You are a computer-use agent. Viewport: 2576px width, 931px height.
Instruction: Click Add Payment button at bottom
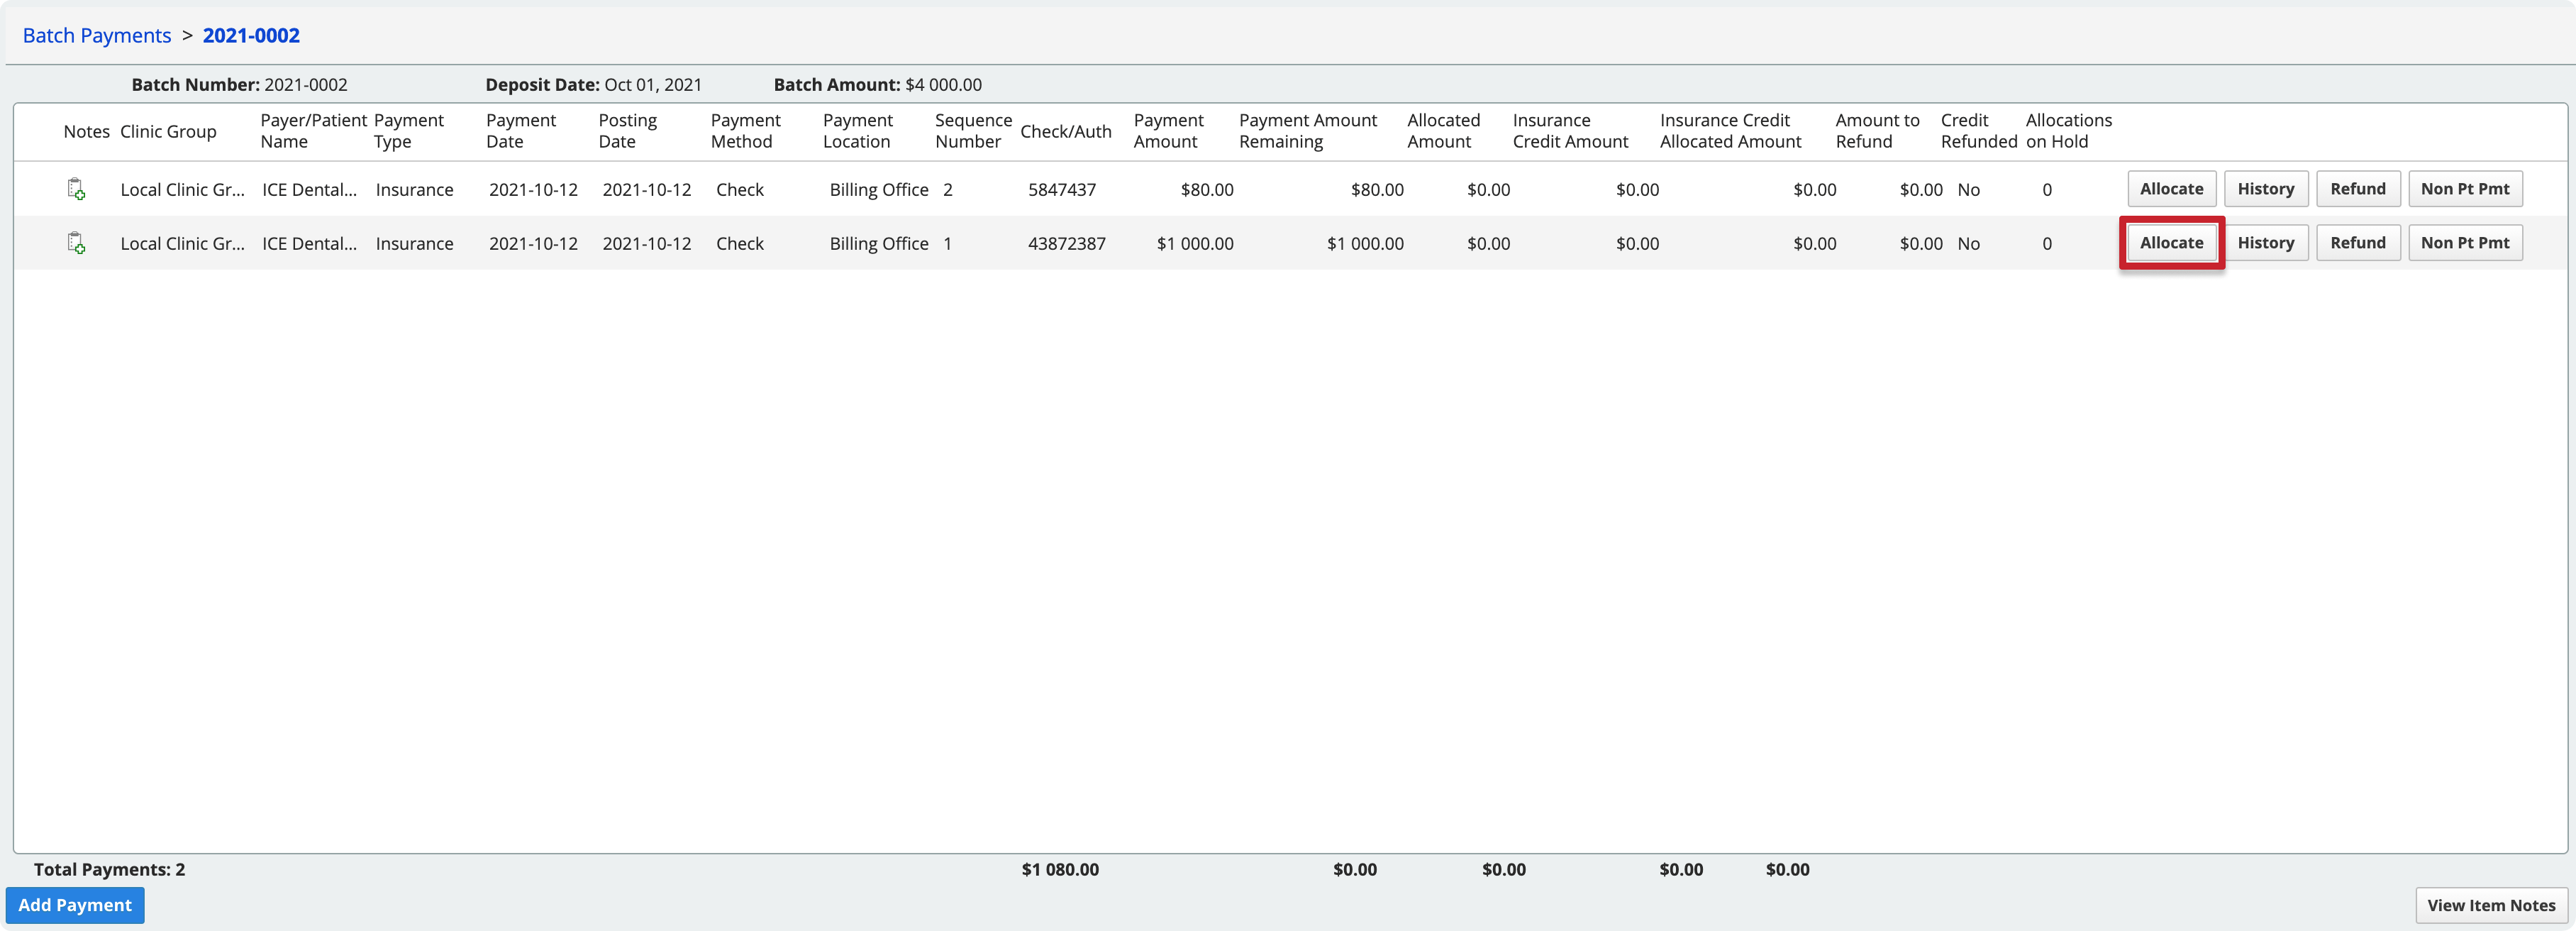click(77, 903)
